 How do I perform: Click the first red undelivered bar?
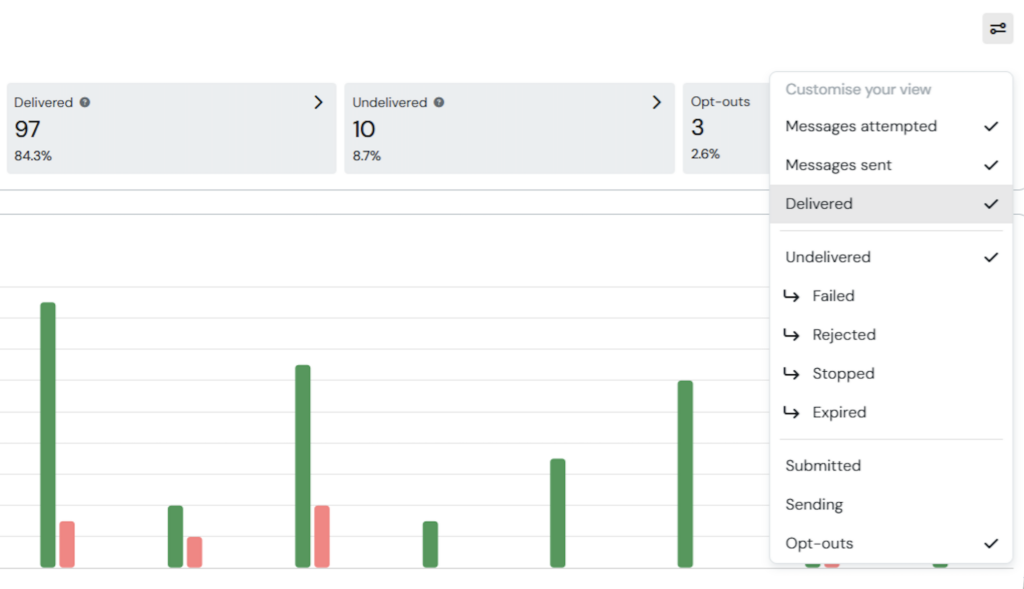[x=67, y=544]
